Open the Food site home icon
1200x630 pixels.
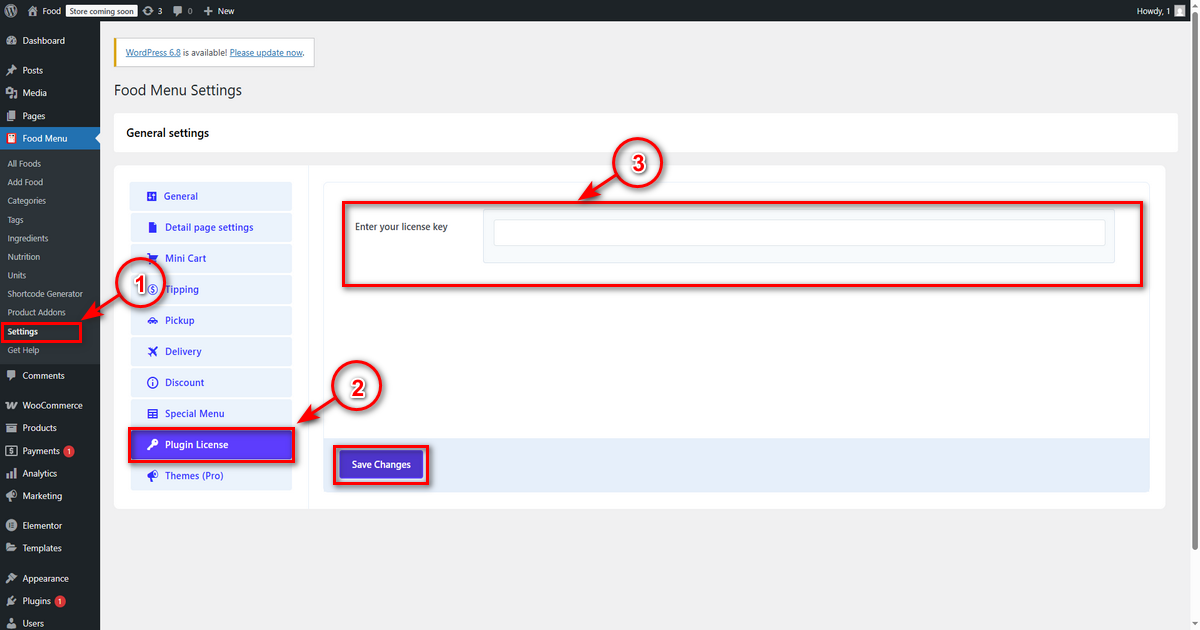click(x=32, y=11)
